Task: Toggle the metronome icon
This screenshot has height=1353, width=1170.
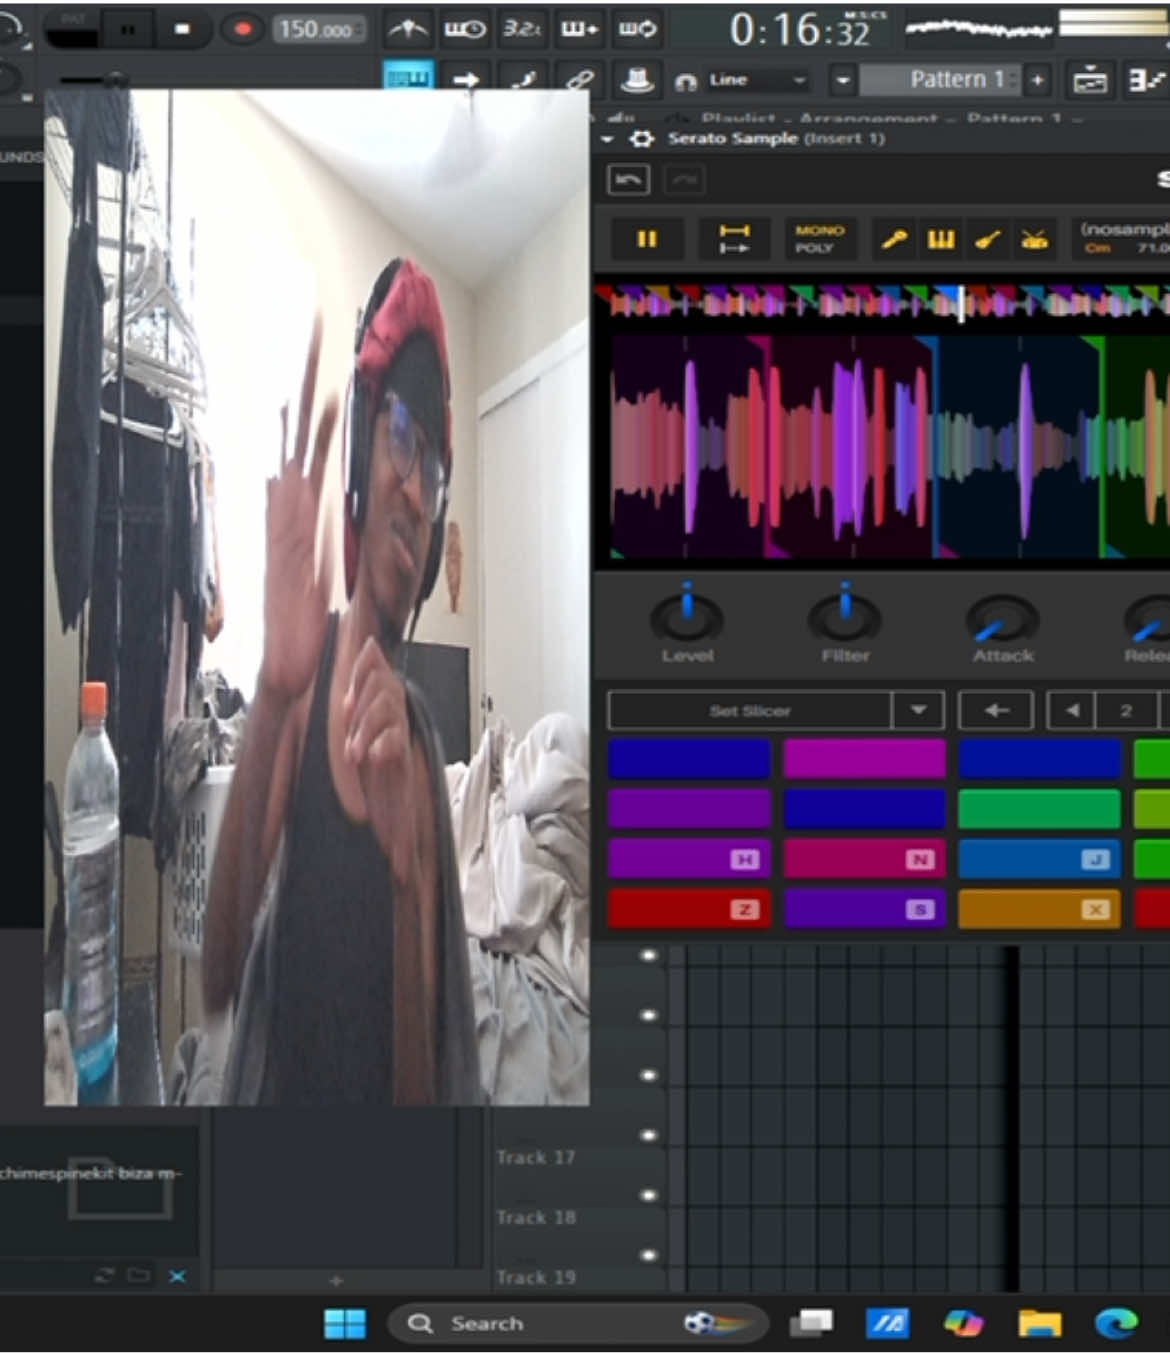Action: tap(408, 29)
